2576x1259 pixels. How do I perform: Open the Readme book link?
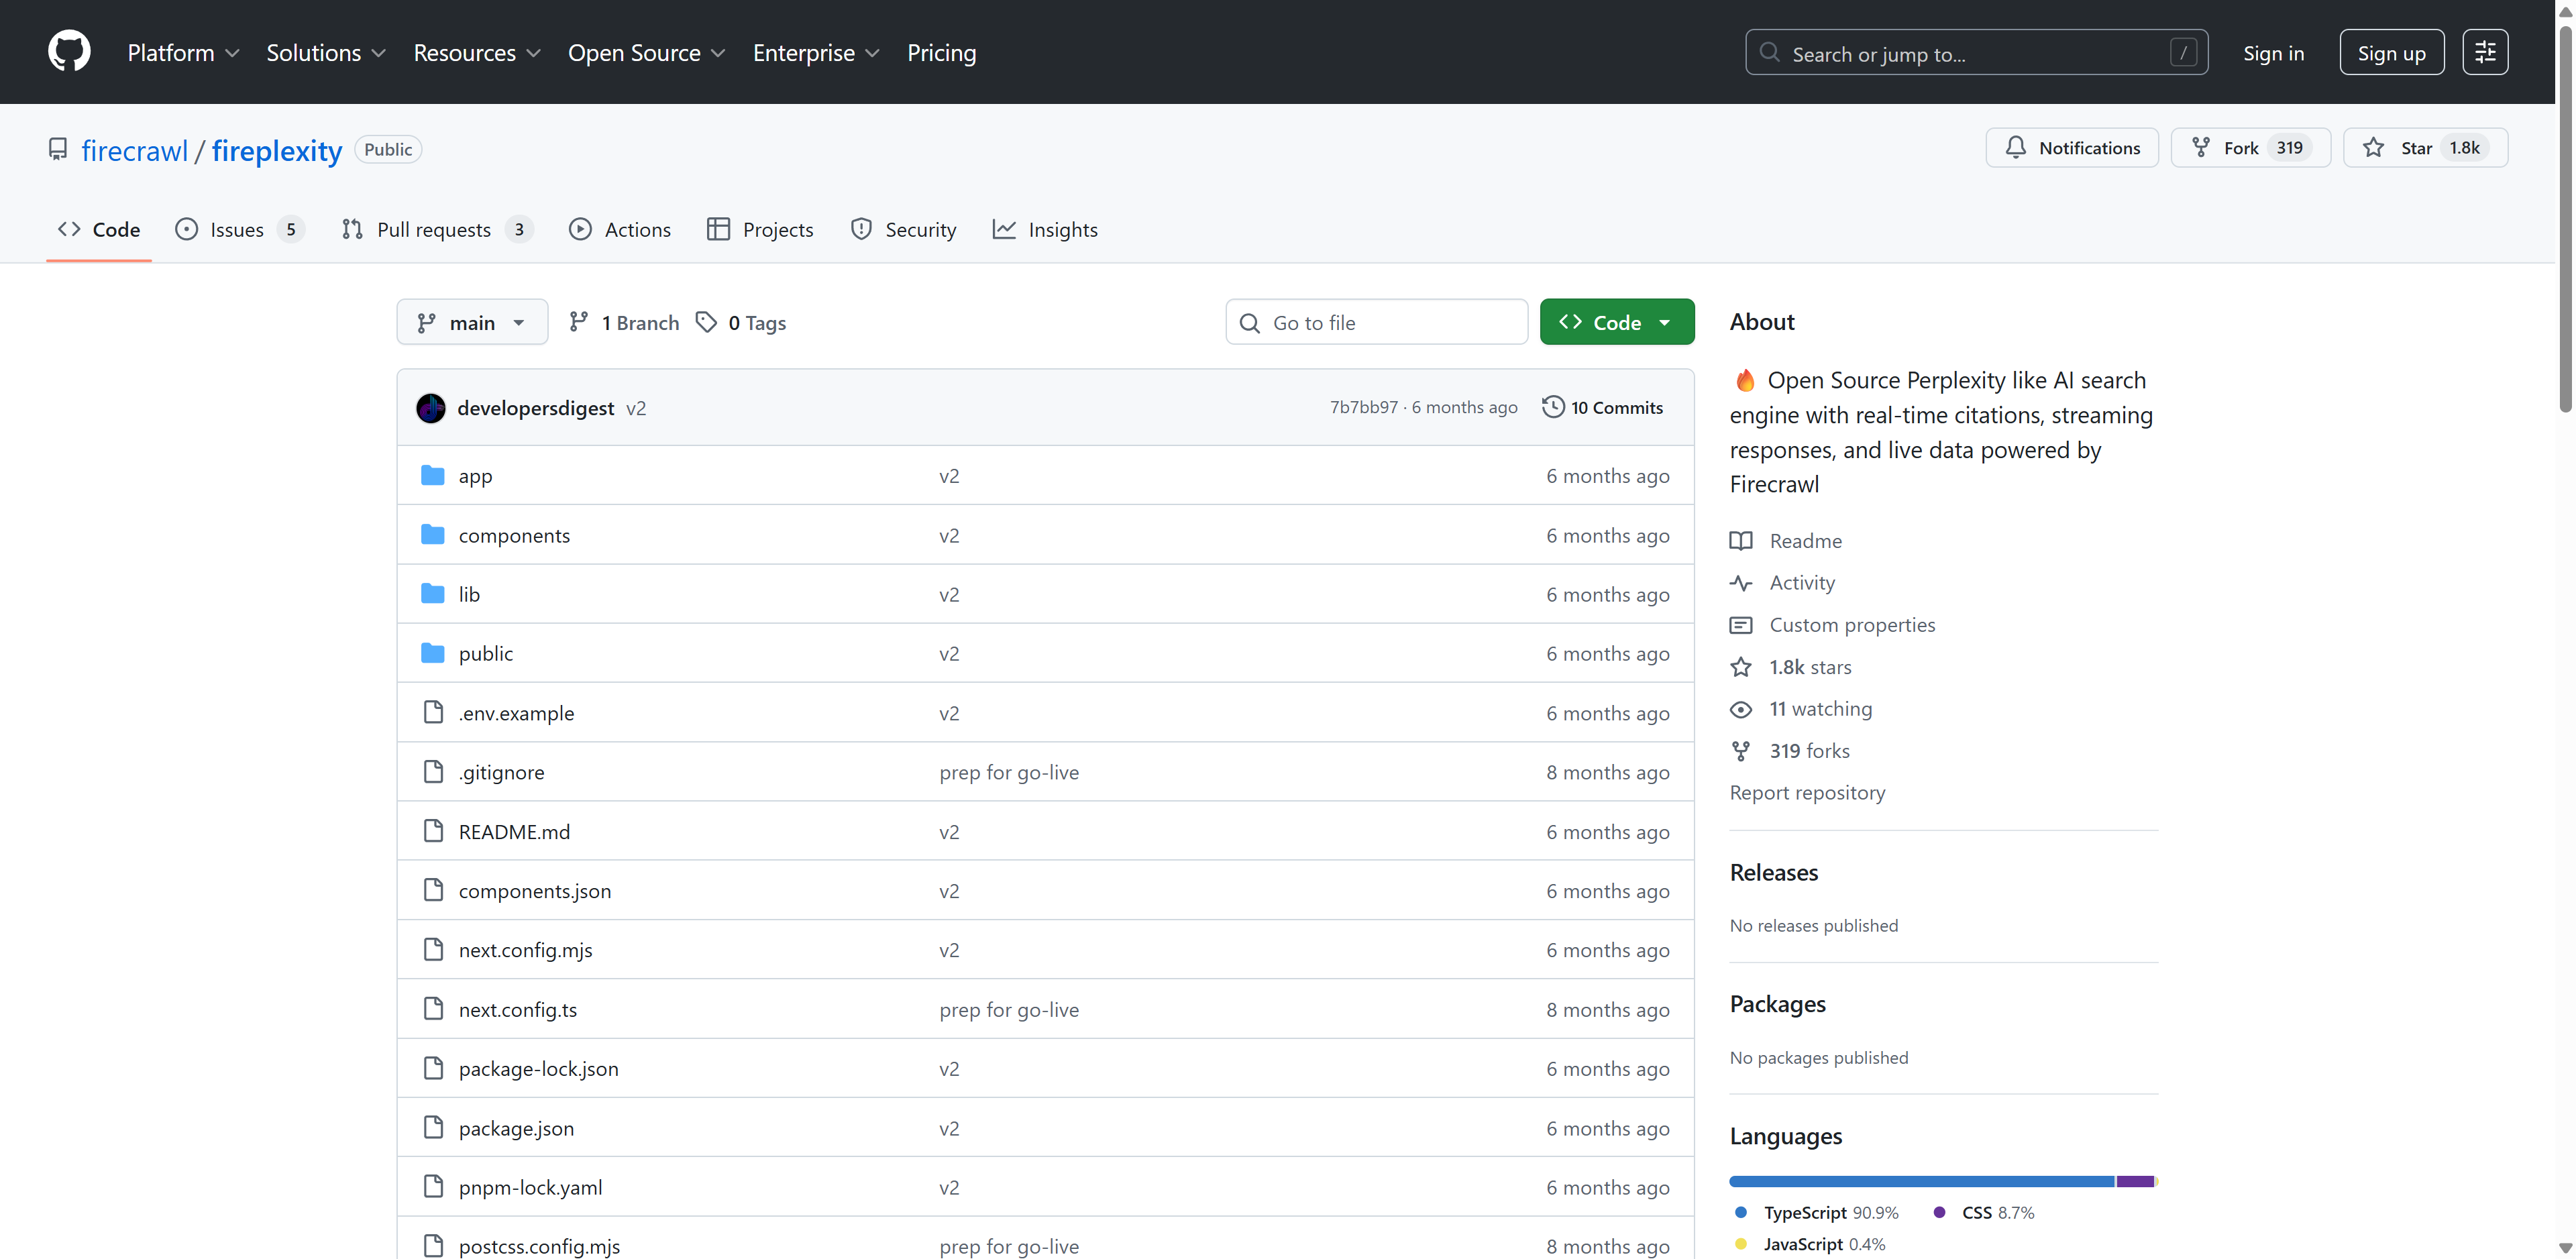(x=1804, y=541)
